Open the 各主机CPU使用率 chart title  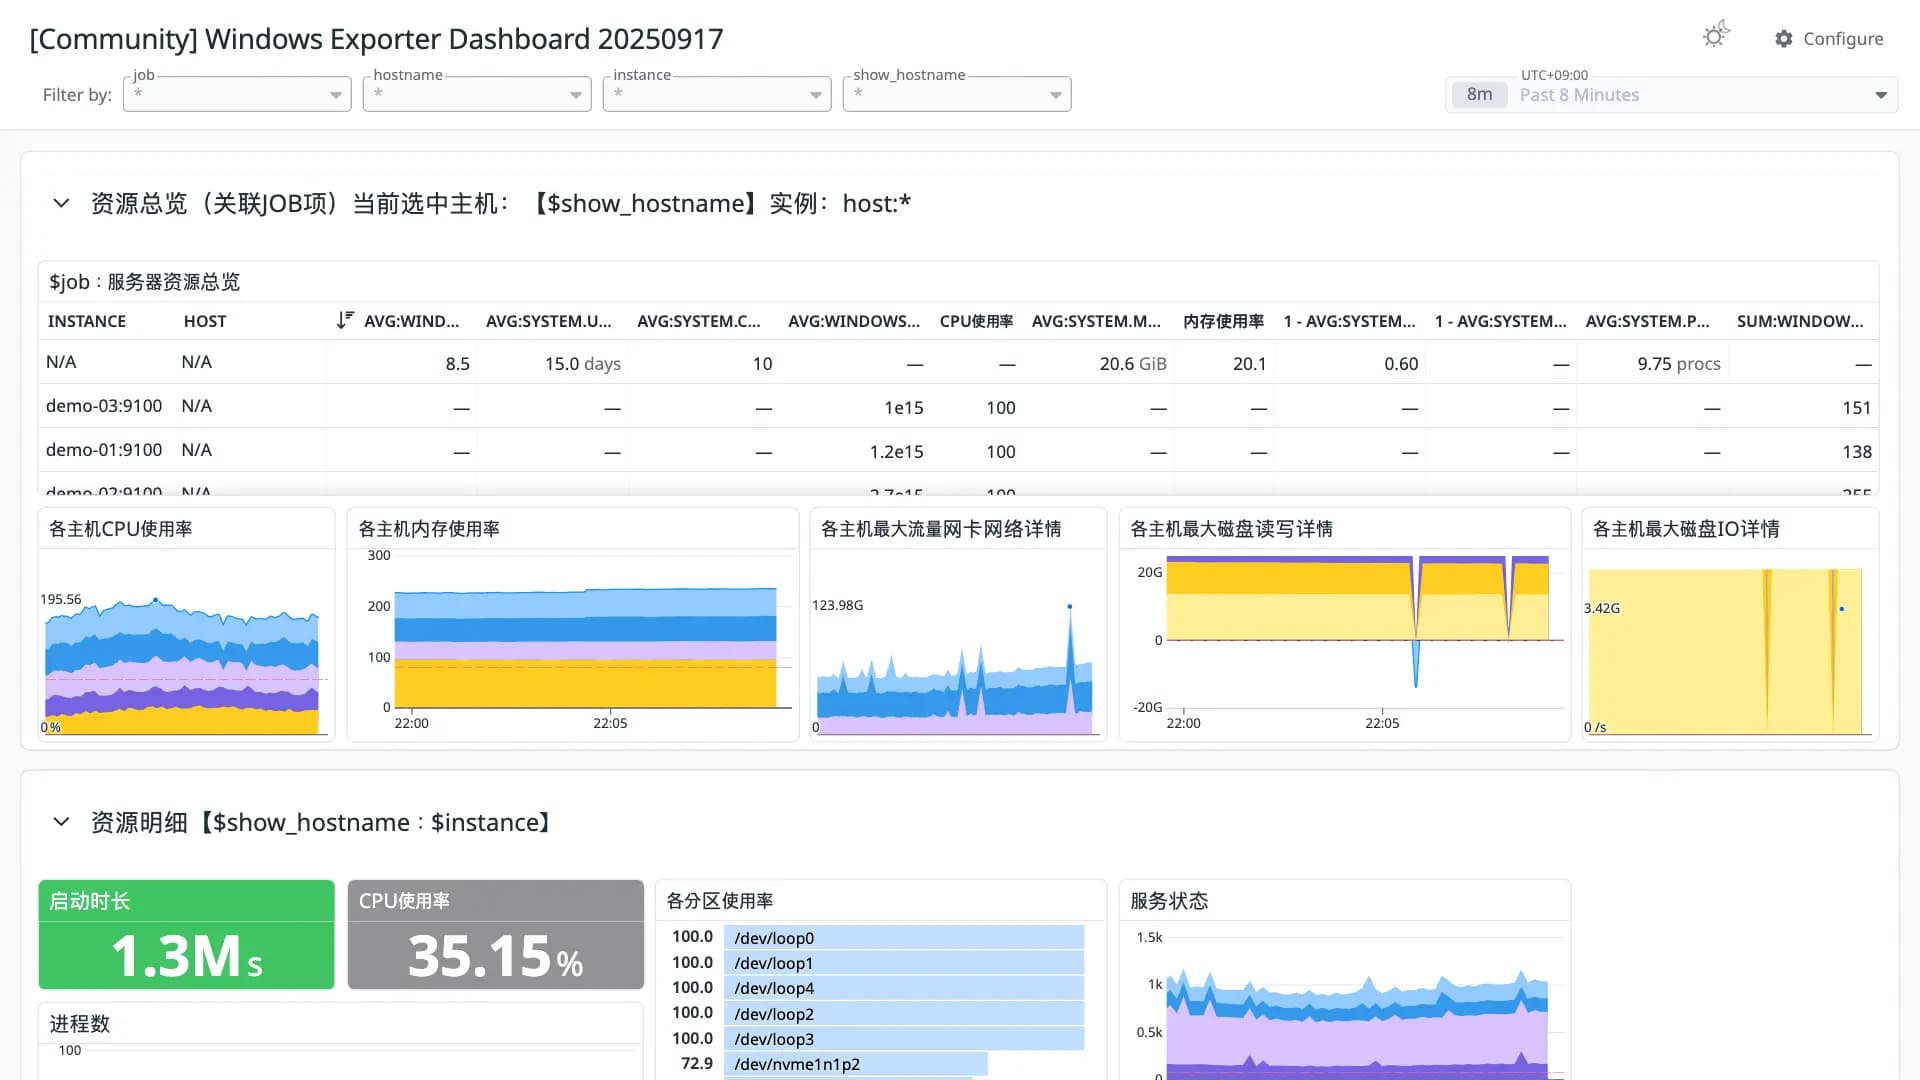[120, 529]
